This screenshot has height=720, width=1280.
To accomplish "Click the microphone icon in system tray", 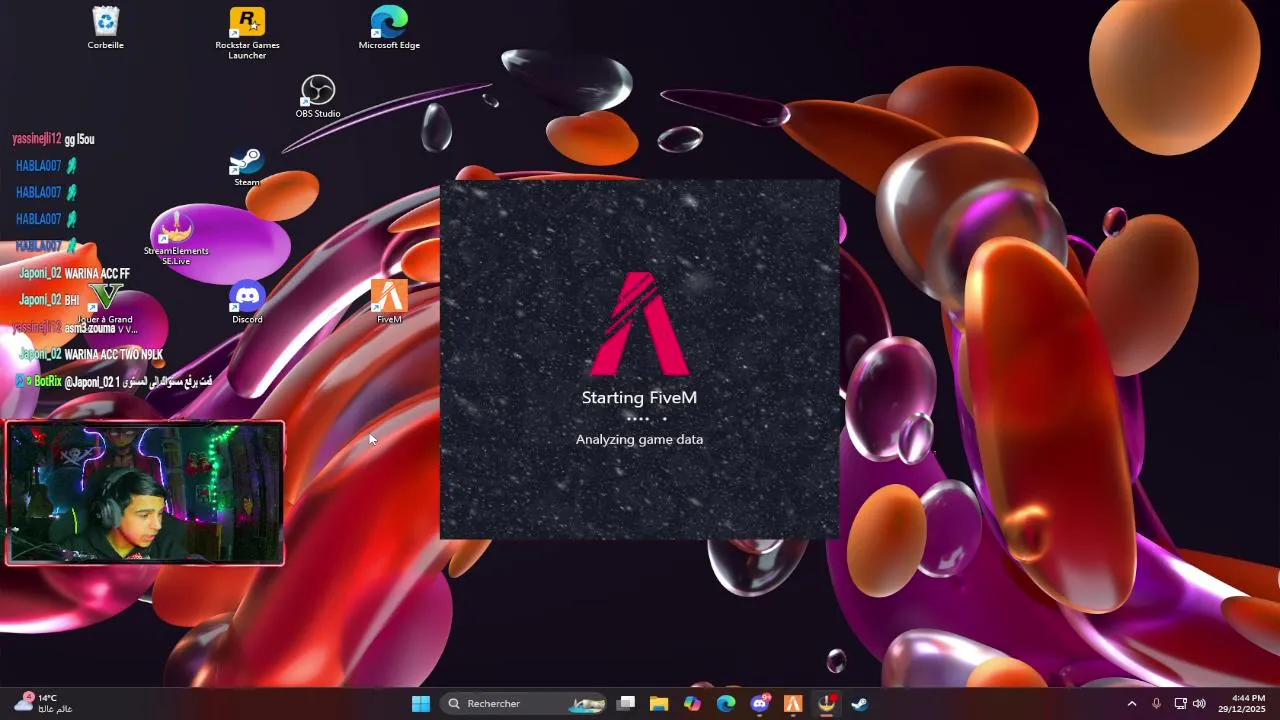I will (x=1157, y=704).
